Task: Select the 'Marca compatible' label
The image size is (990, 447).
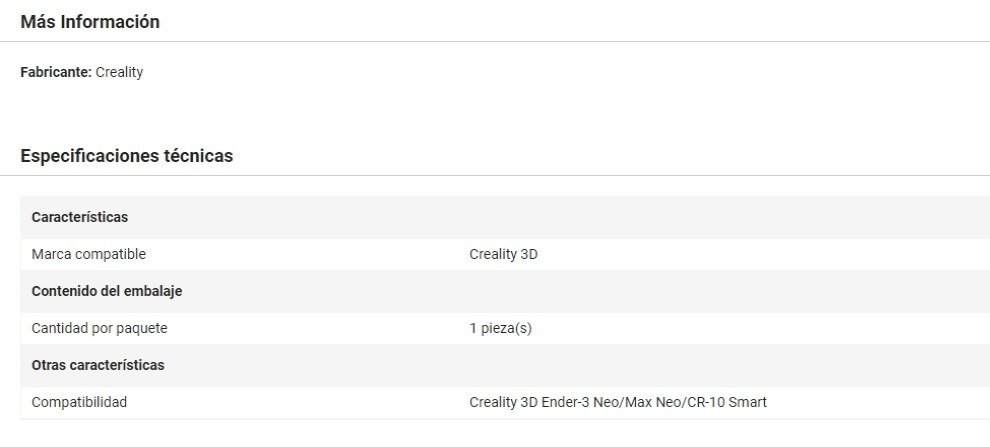Action: coord(89,254)
